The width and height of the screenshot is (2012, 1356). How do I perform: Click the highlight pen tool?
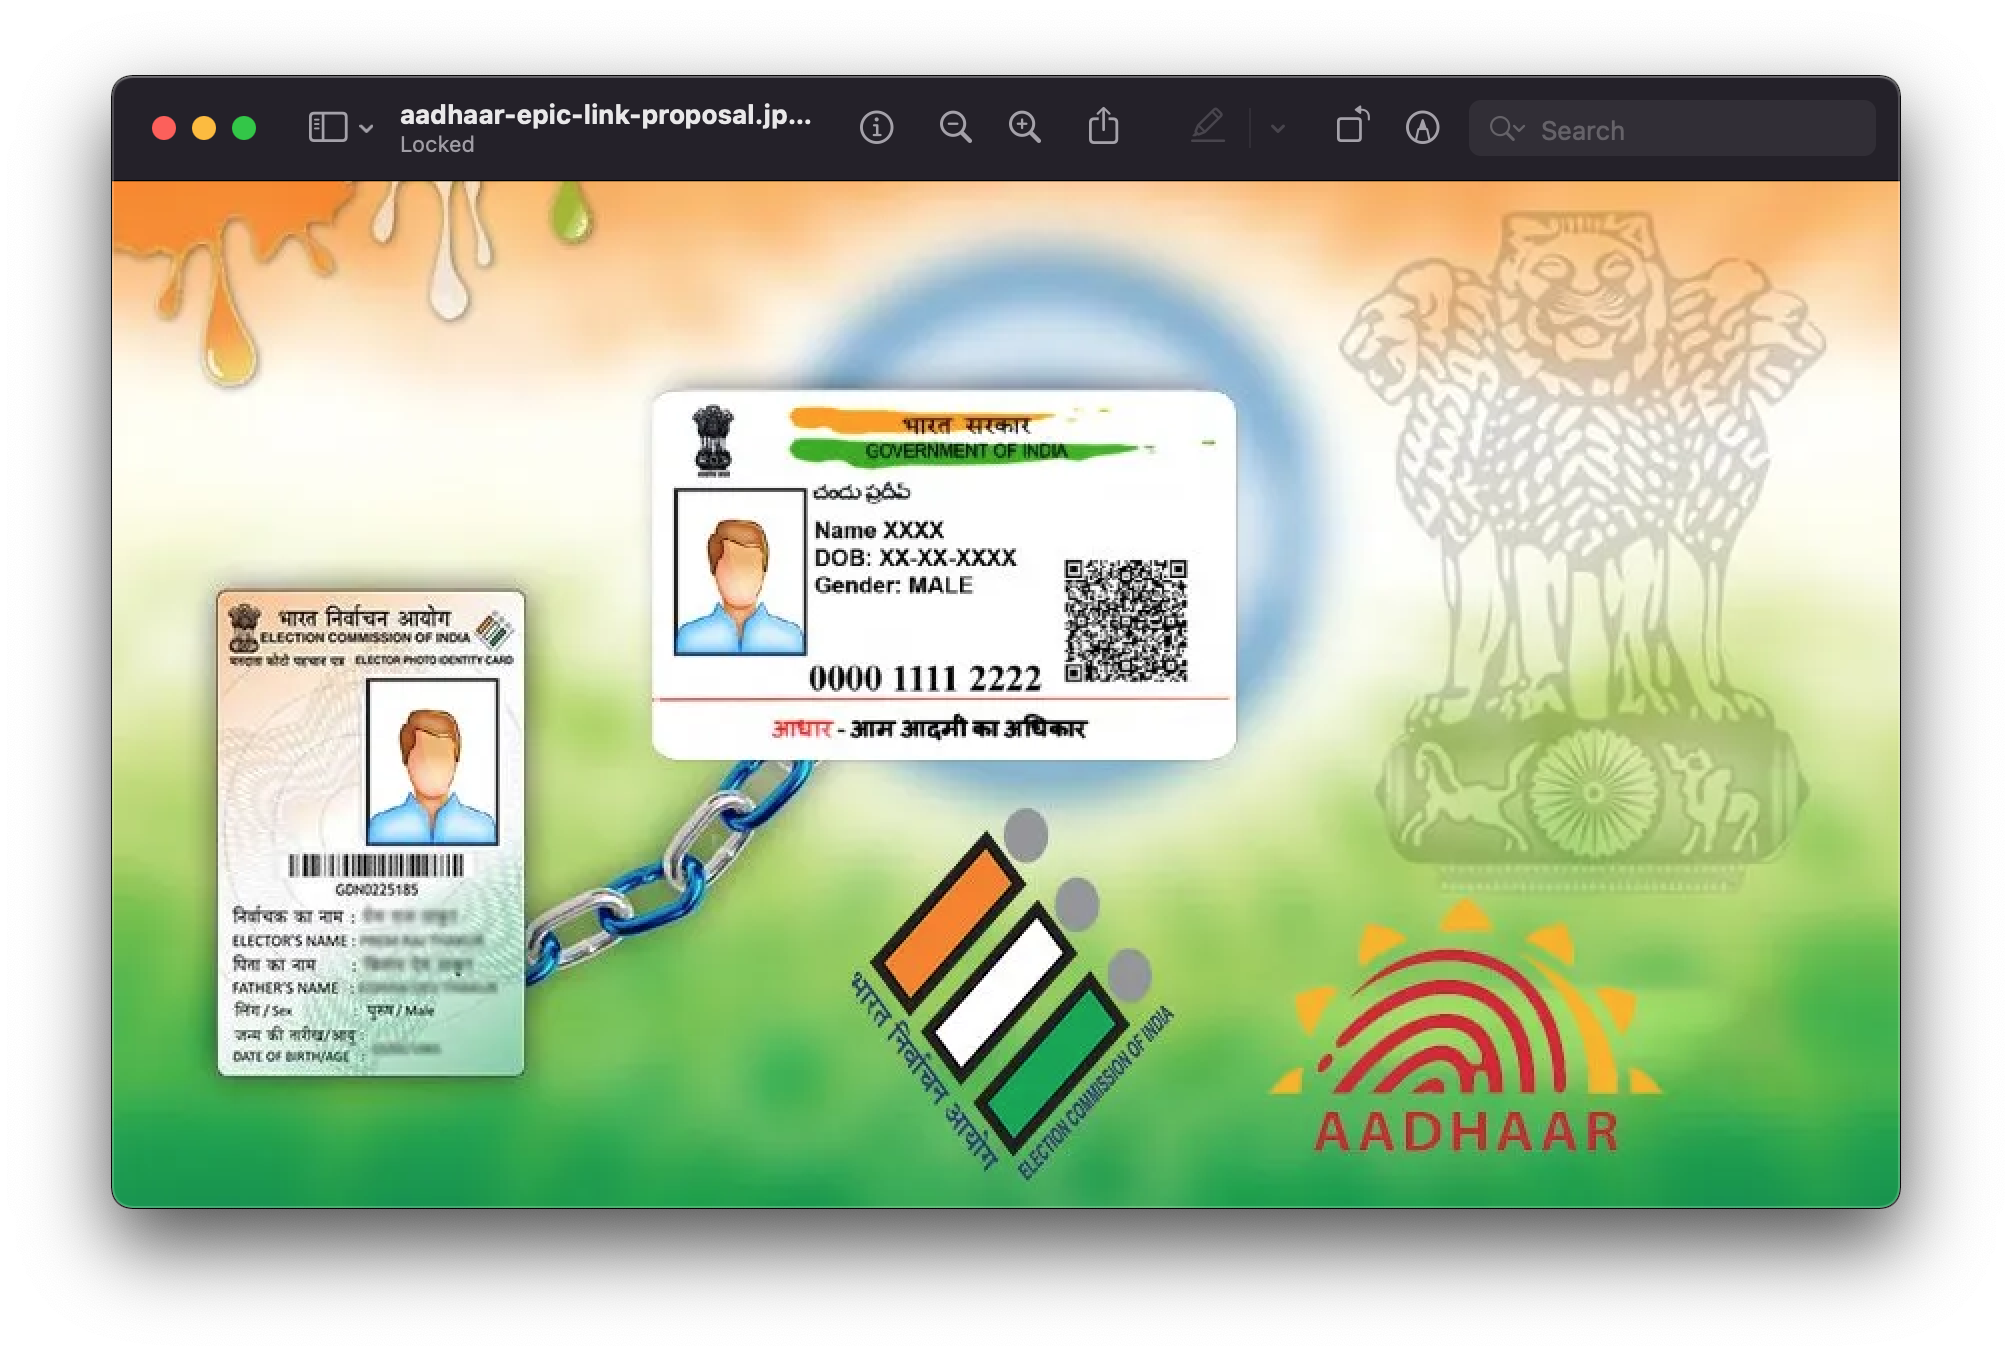1208,127
